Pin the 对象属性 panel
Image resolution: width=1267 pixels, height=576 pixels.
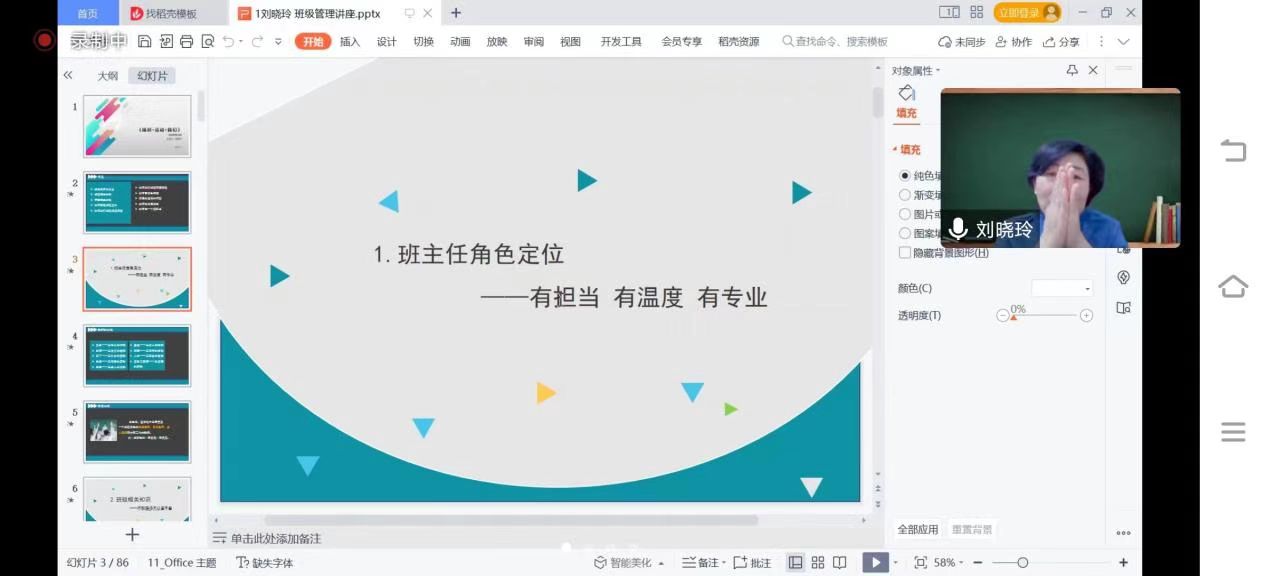point(1072,71)
